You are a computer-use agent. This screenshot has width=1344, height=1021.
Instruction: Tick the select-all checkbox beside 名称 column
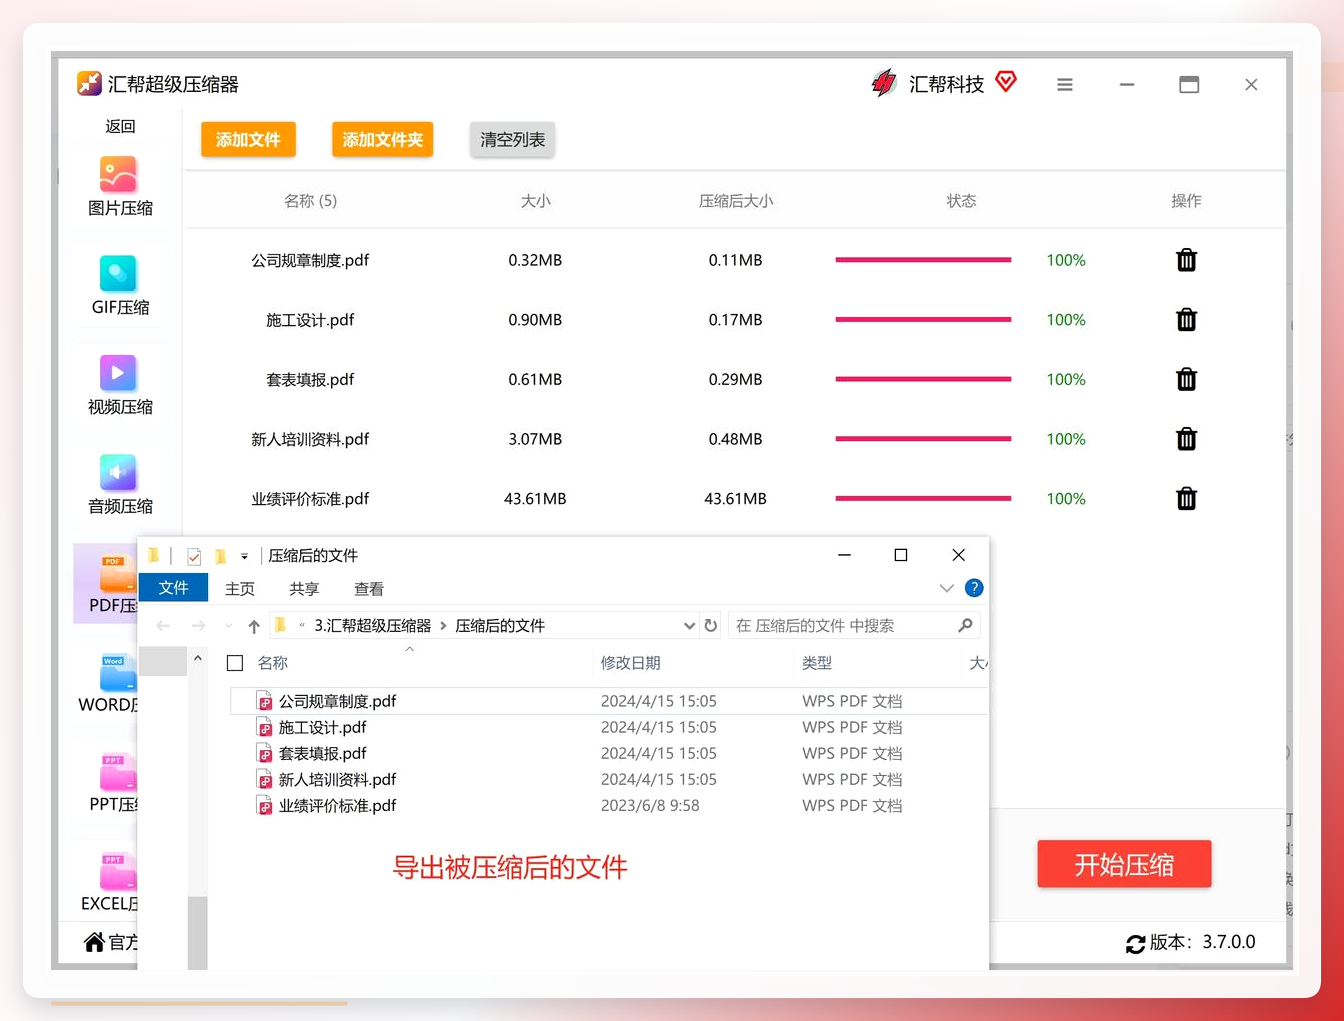pos(235,663)
